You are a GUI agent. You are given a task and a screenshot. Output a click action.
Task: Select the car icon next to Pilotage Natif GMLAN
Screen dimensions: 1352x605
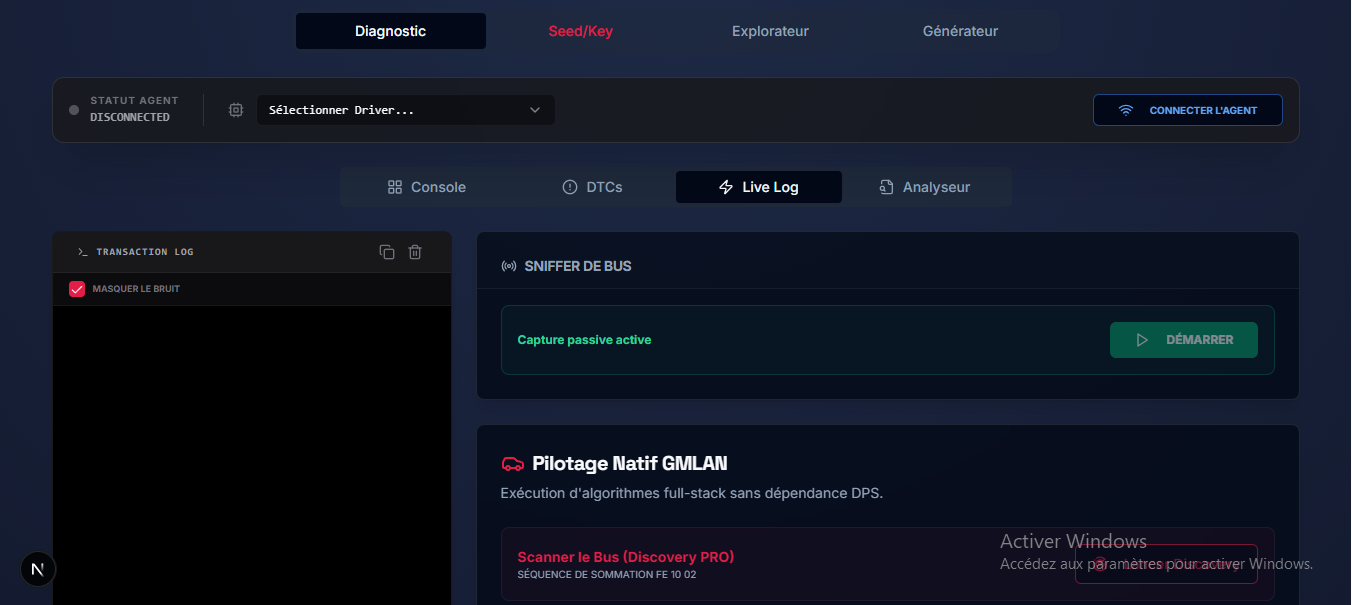(511, 463)
